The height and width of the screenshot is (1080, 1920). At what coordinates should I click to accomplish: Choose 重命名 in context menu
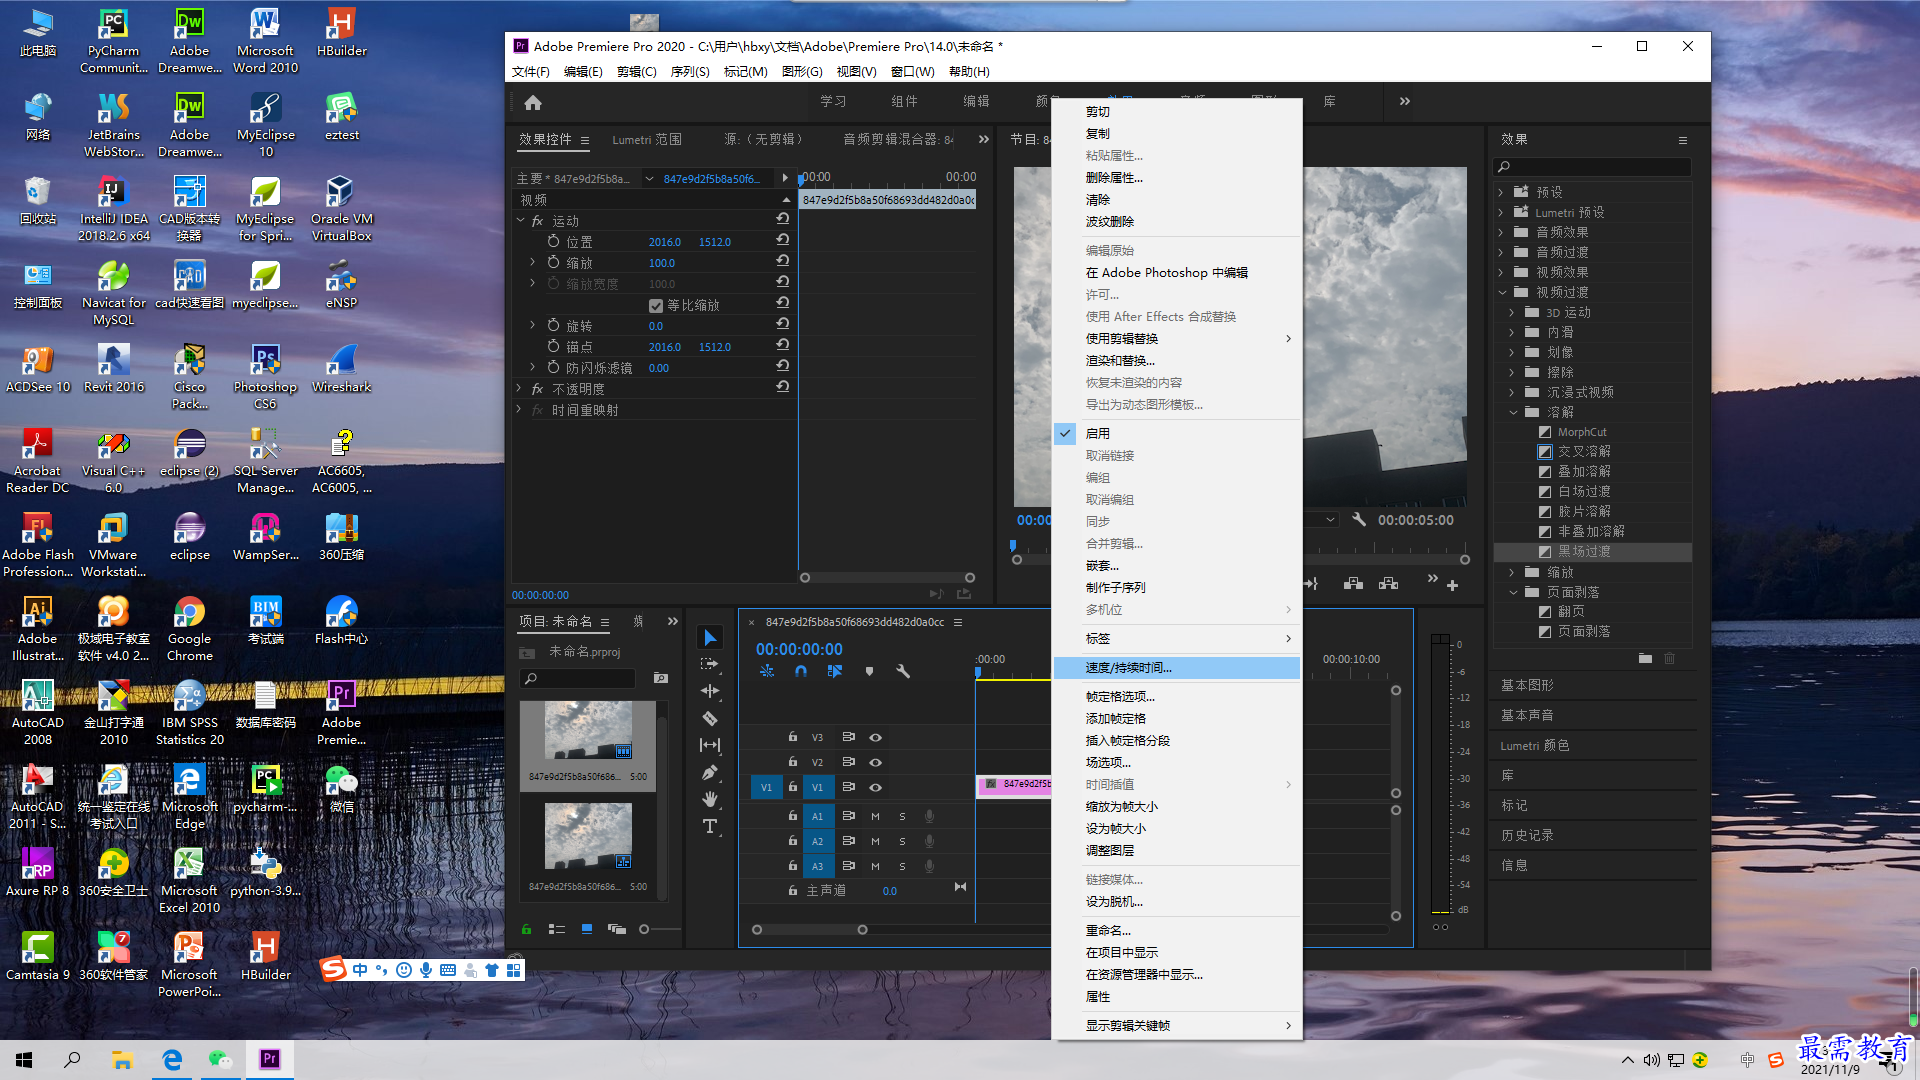(x=1177, y=930)
